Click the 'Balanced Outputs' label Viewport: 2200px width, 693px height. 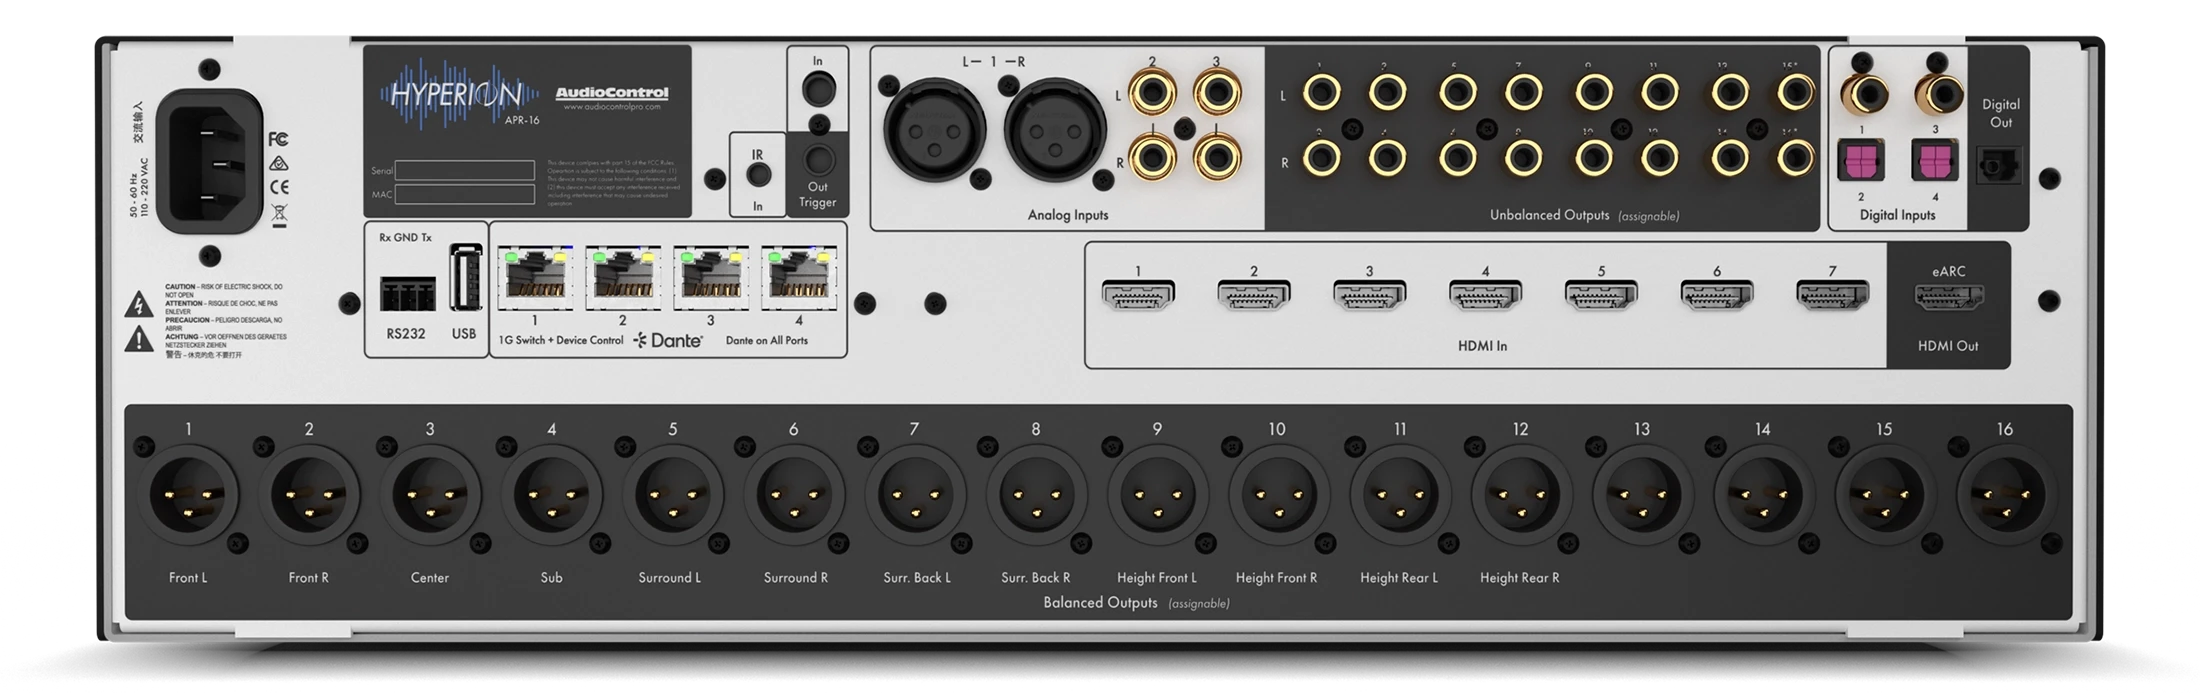[1100, 603]
